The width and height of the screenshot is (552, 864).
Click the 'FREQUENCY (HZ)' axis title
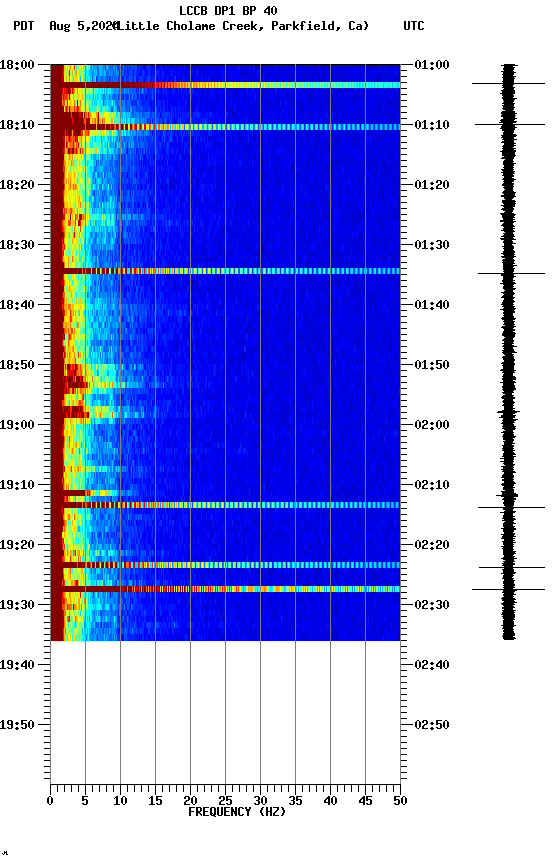[237, 813]
